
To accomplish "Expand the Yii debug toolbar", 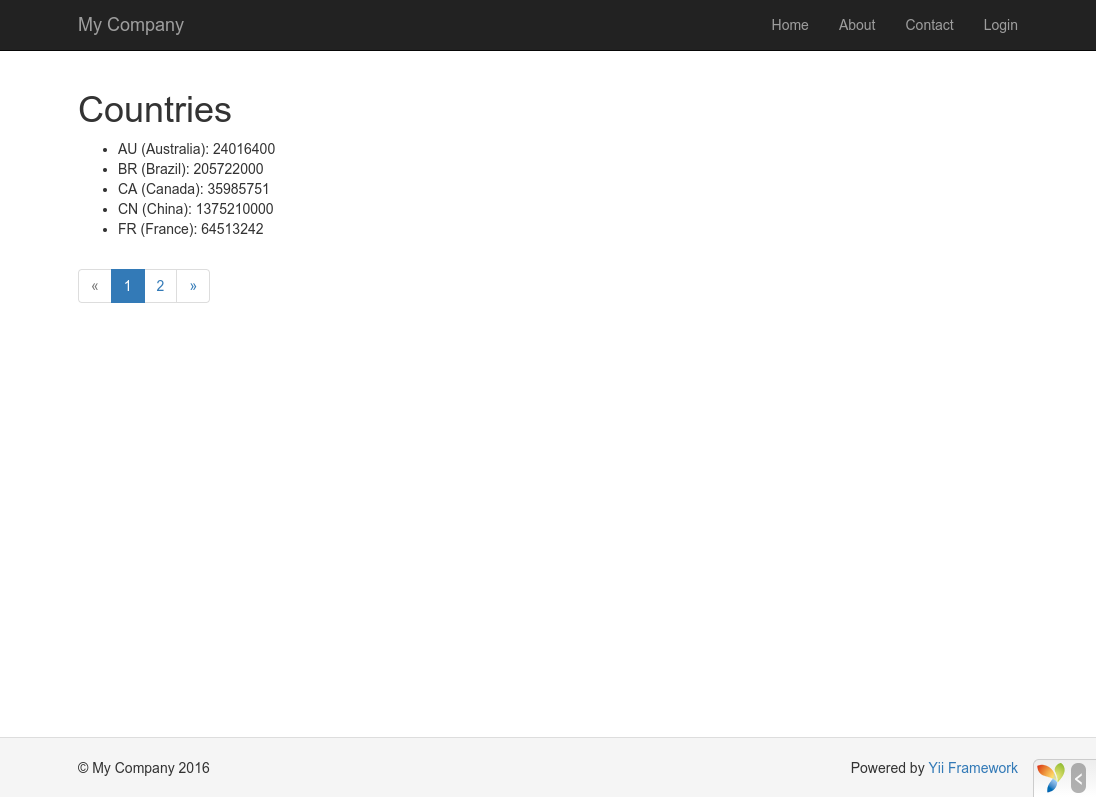I will click(1078, 778).
